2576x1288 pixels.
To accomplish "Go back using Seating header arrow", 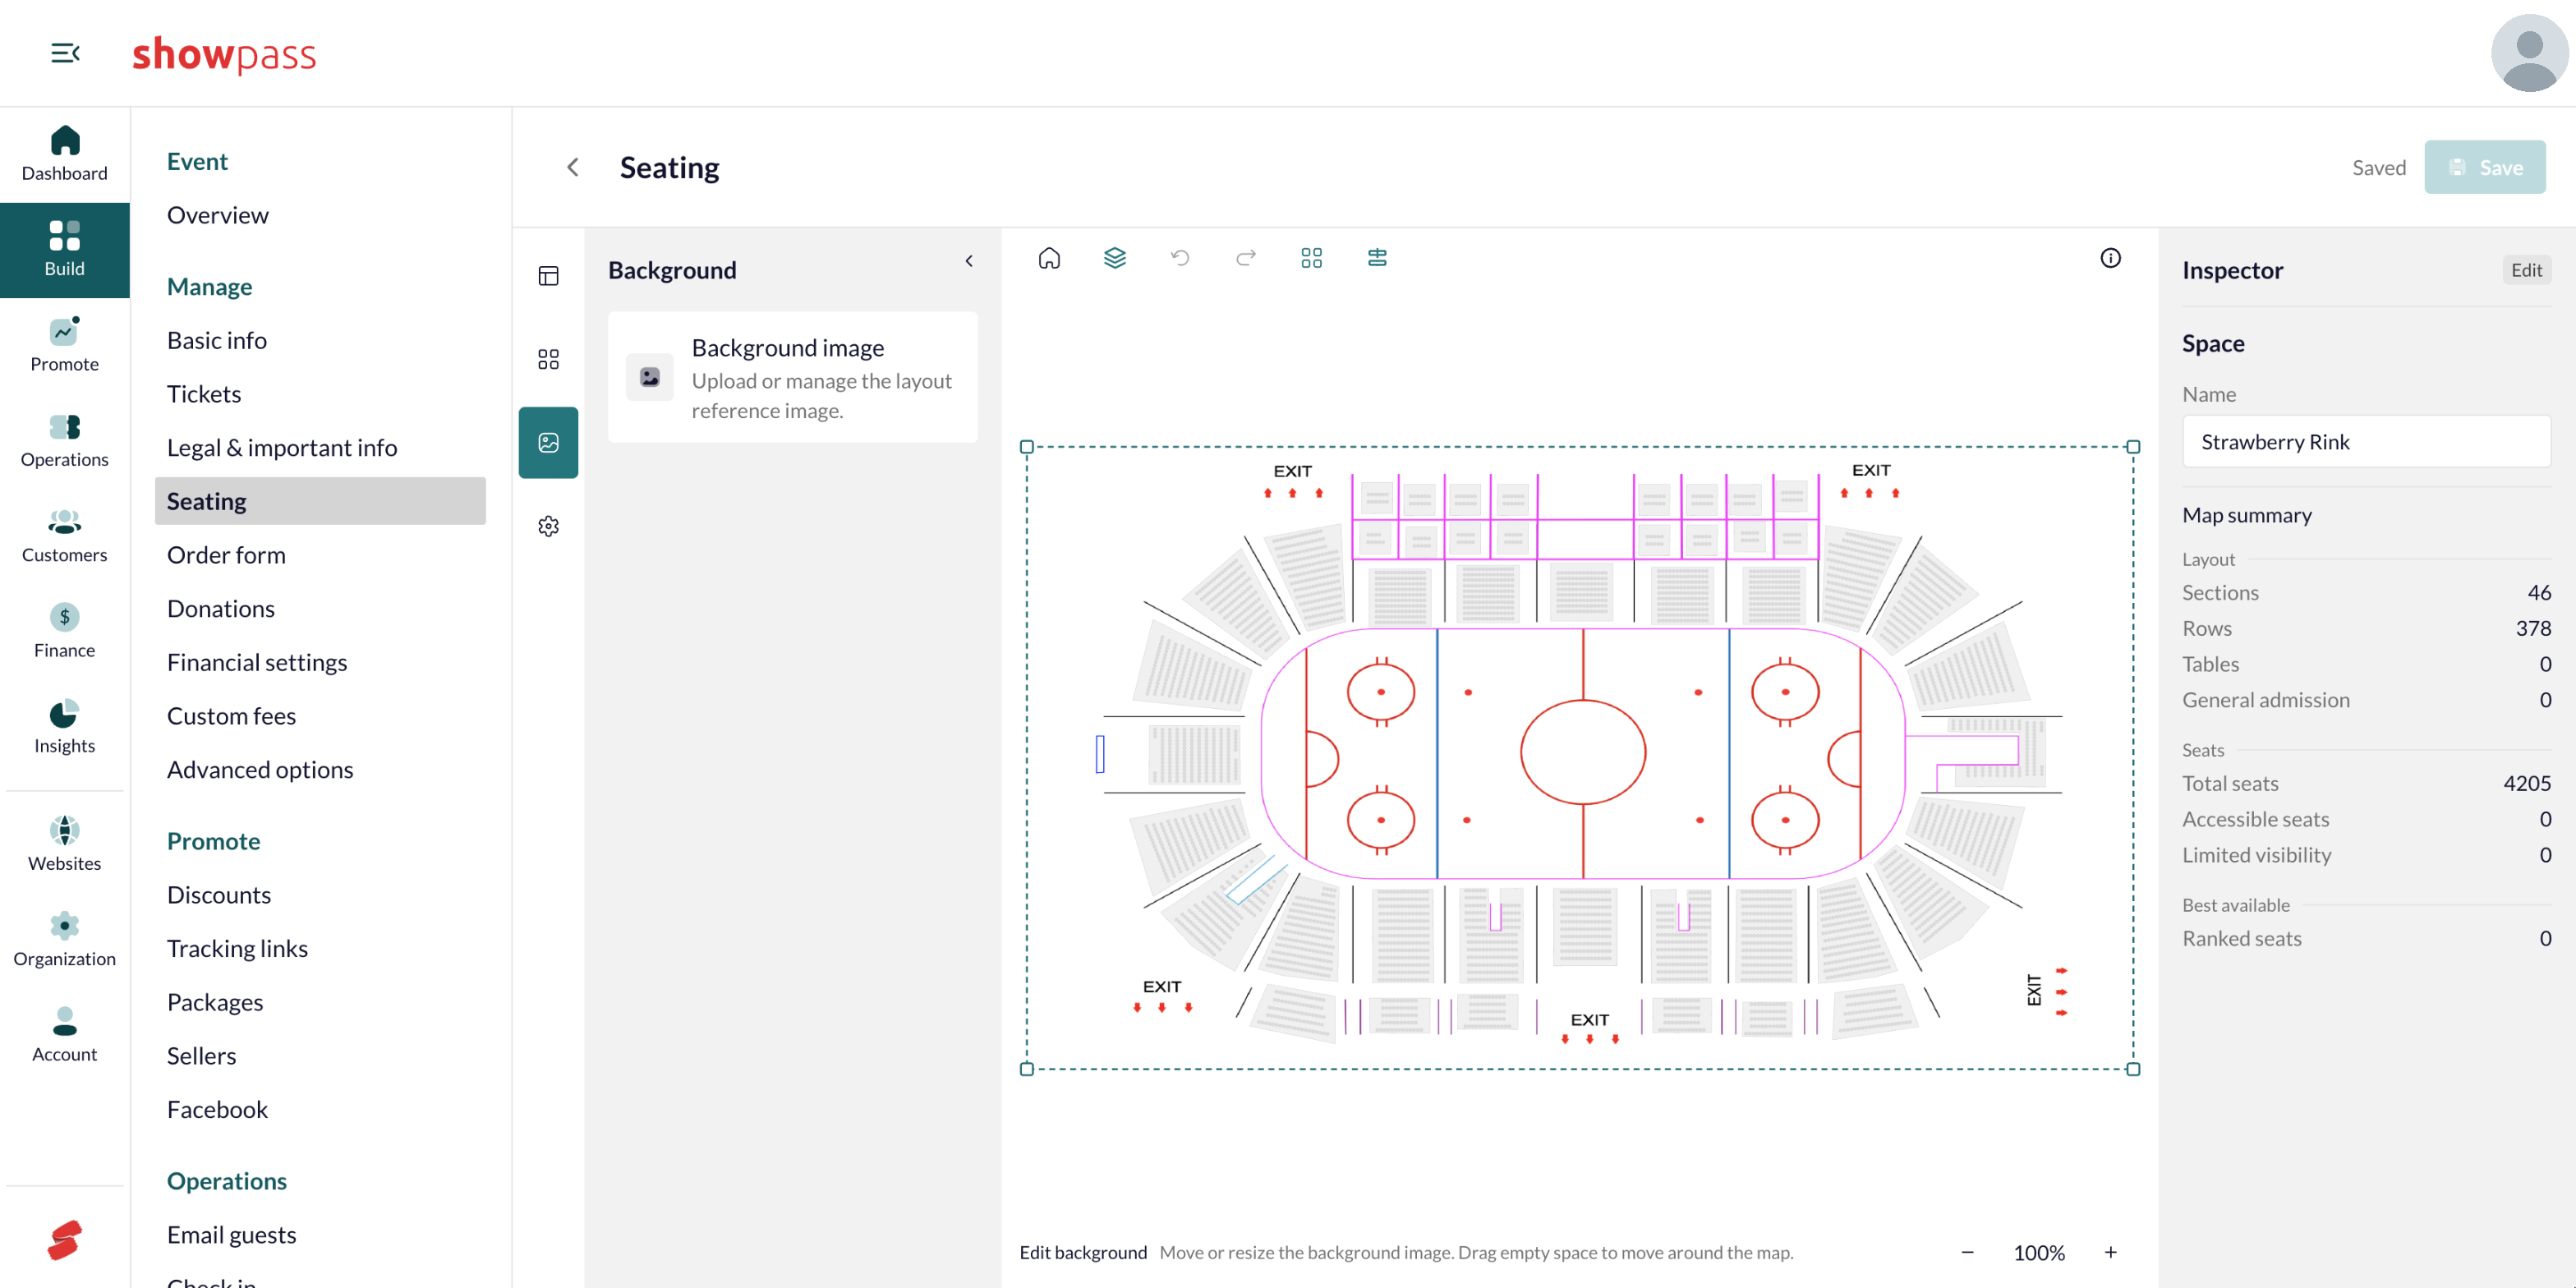I will point(573,167).
